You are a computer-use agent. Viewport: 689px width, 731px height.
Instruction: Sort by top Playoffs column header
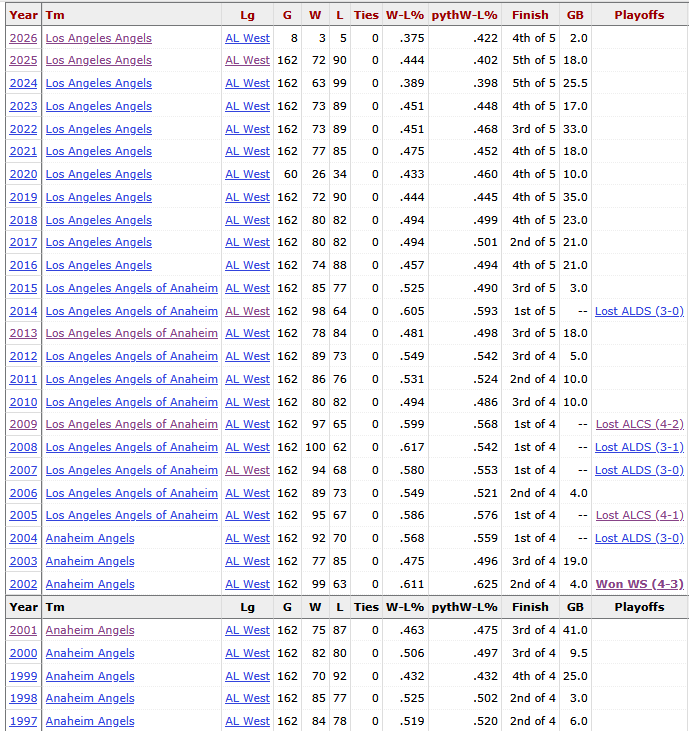pyautogui.click(x=639, y=15)
